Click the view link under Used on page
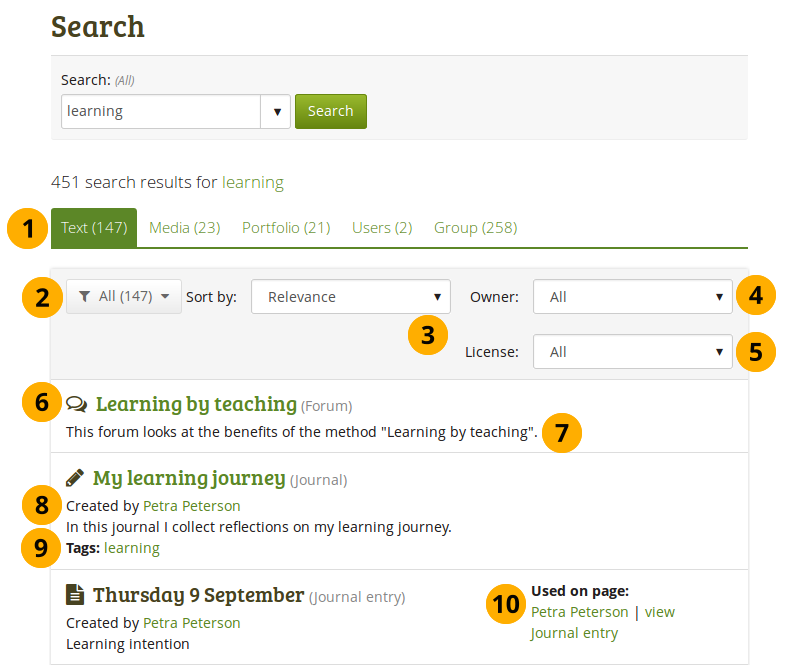The height and width of the screenshot is (665, 800). click(x=659, y=612)
